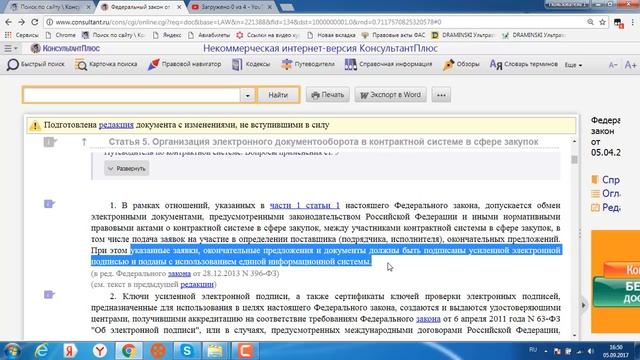Open закона link about 63-ФЗ electronic signature

coord(428,319)
